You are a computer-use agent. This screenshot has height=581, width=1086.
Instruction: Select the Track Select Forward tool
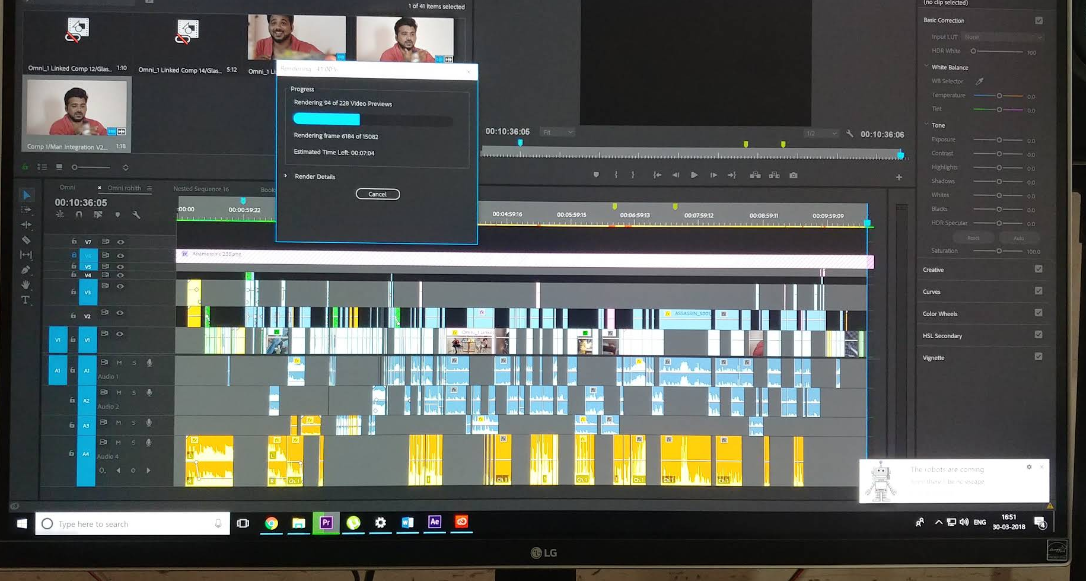pos(26,210)
